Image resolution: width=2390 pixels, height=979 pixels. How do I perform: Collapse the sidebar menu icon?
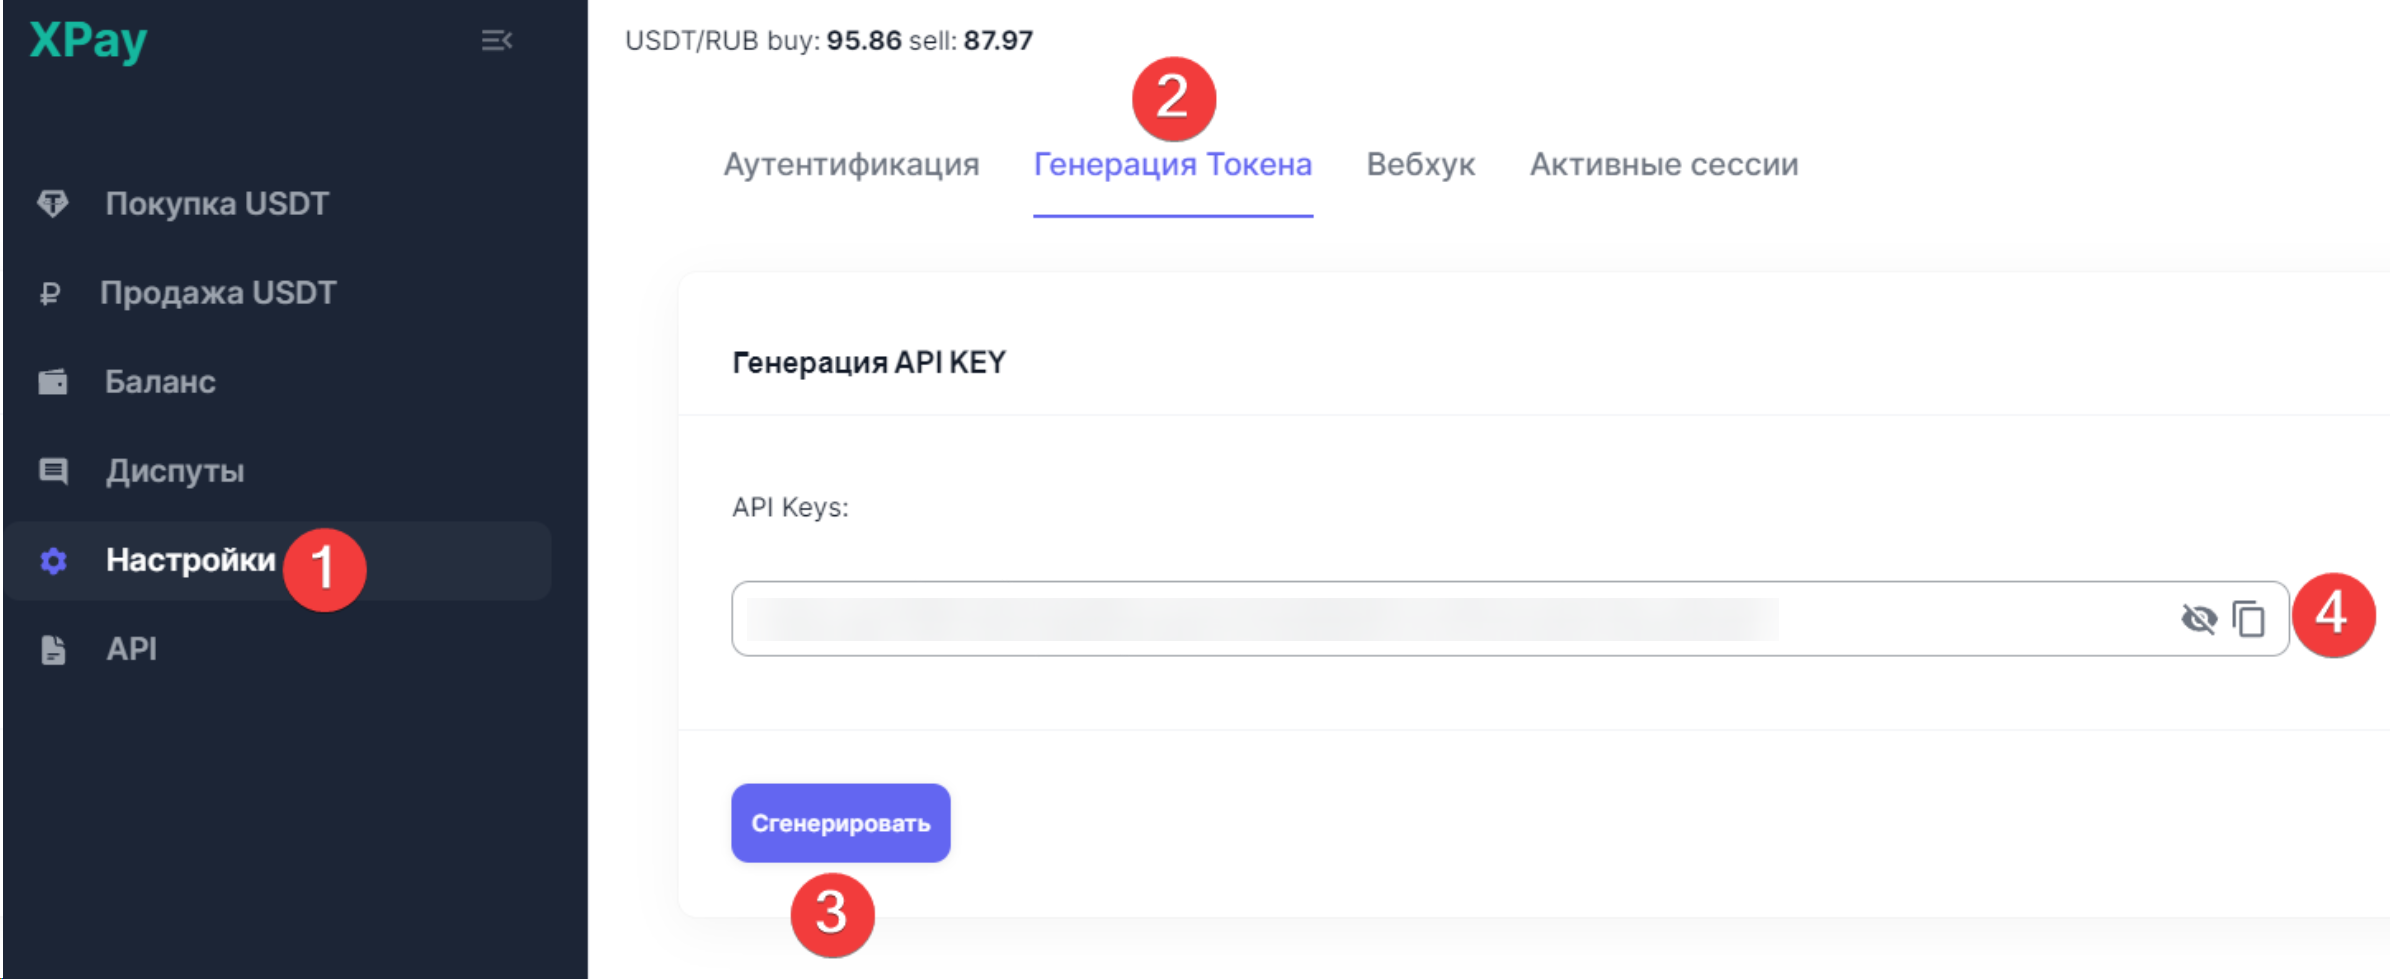point(496,41)
